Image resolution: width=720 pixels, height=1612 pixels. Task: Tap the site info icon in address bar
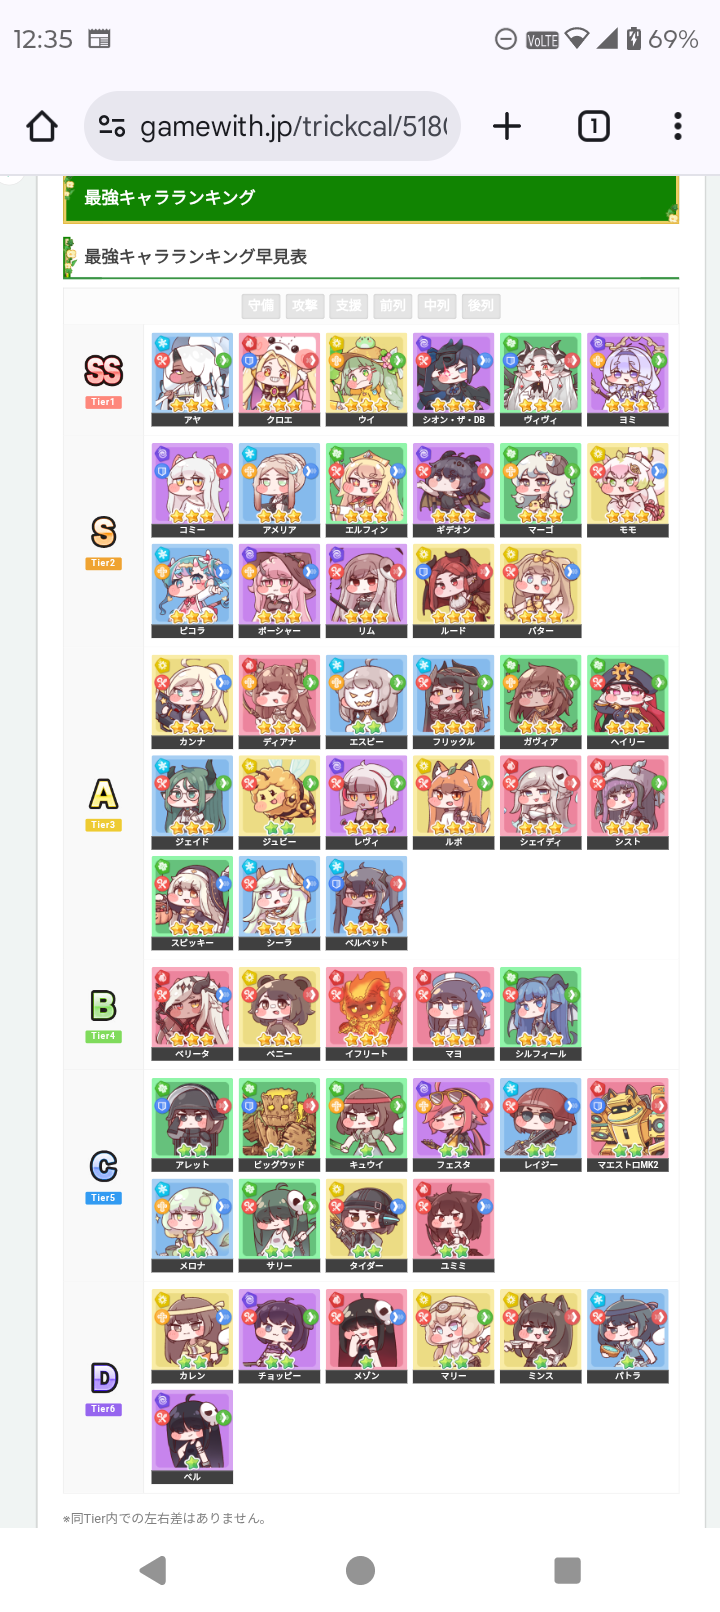(112, 126)
